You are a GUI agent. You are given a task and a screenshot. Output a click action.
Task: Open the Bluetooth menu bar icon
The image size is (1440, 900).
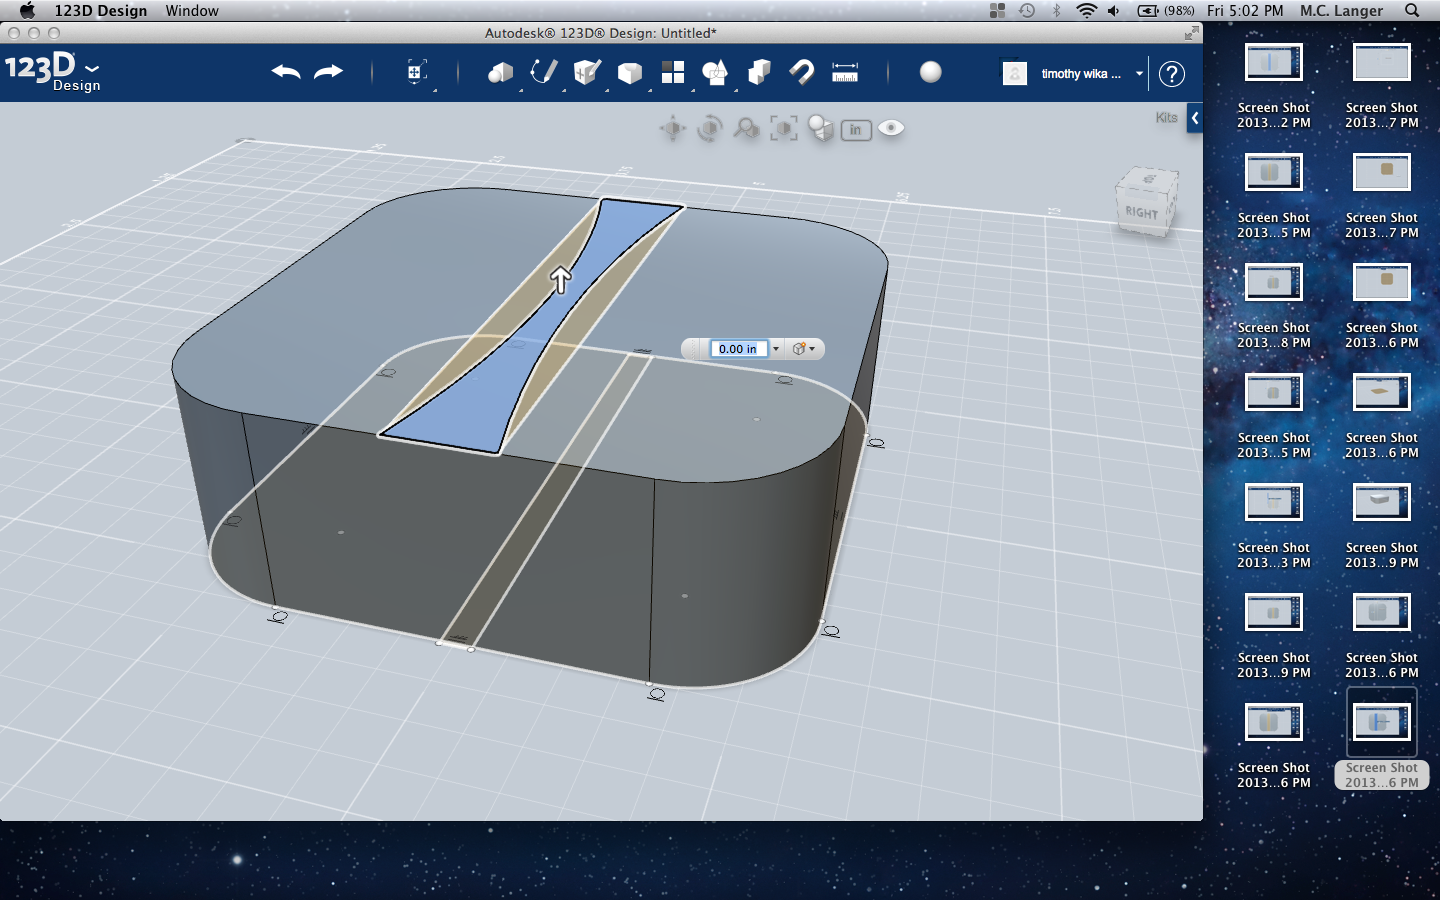pos(1057,11)
